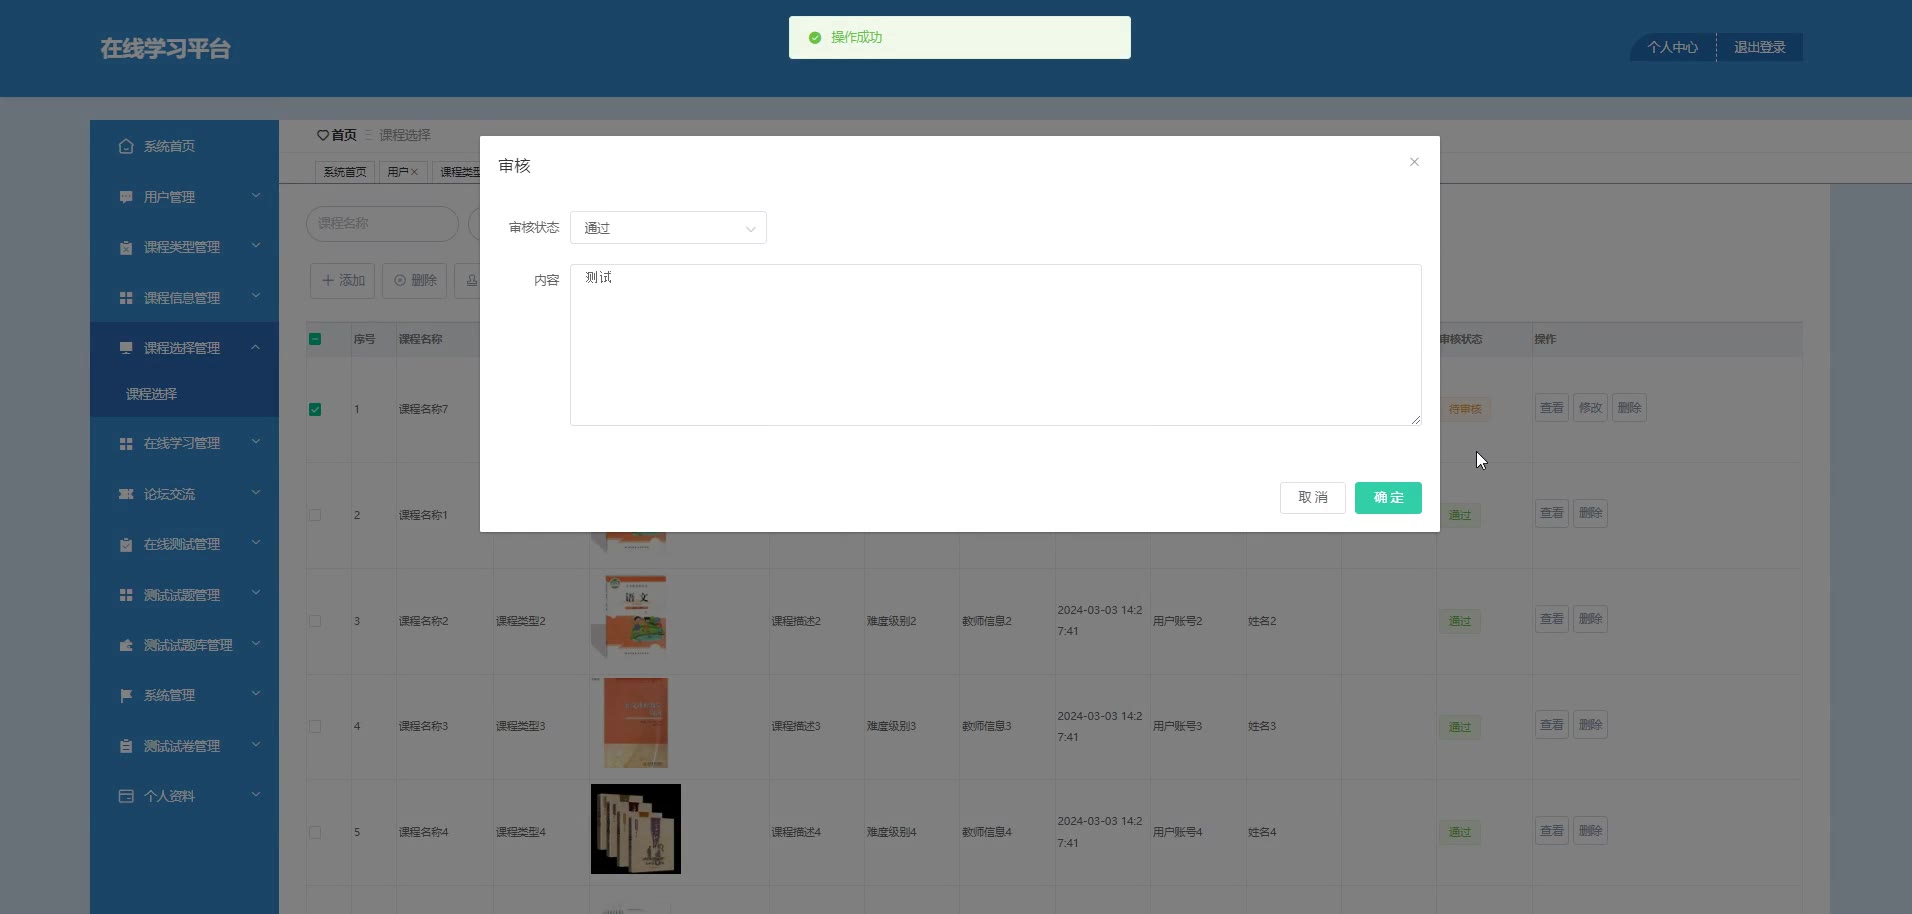Click the 在线学习平台 site title
Image resolution: width=1912 pixels, height=914 pixels.
point(165,49)
